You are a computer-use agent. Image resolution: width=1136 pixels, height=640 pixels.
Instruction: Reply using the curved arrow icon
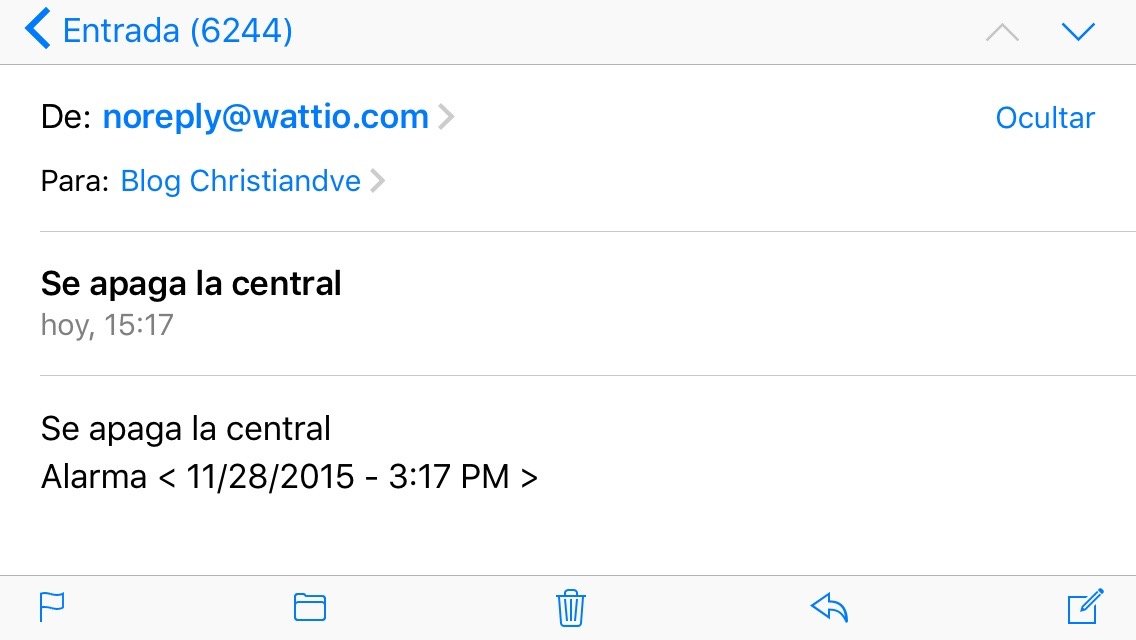click(x=829, y=607)
